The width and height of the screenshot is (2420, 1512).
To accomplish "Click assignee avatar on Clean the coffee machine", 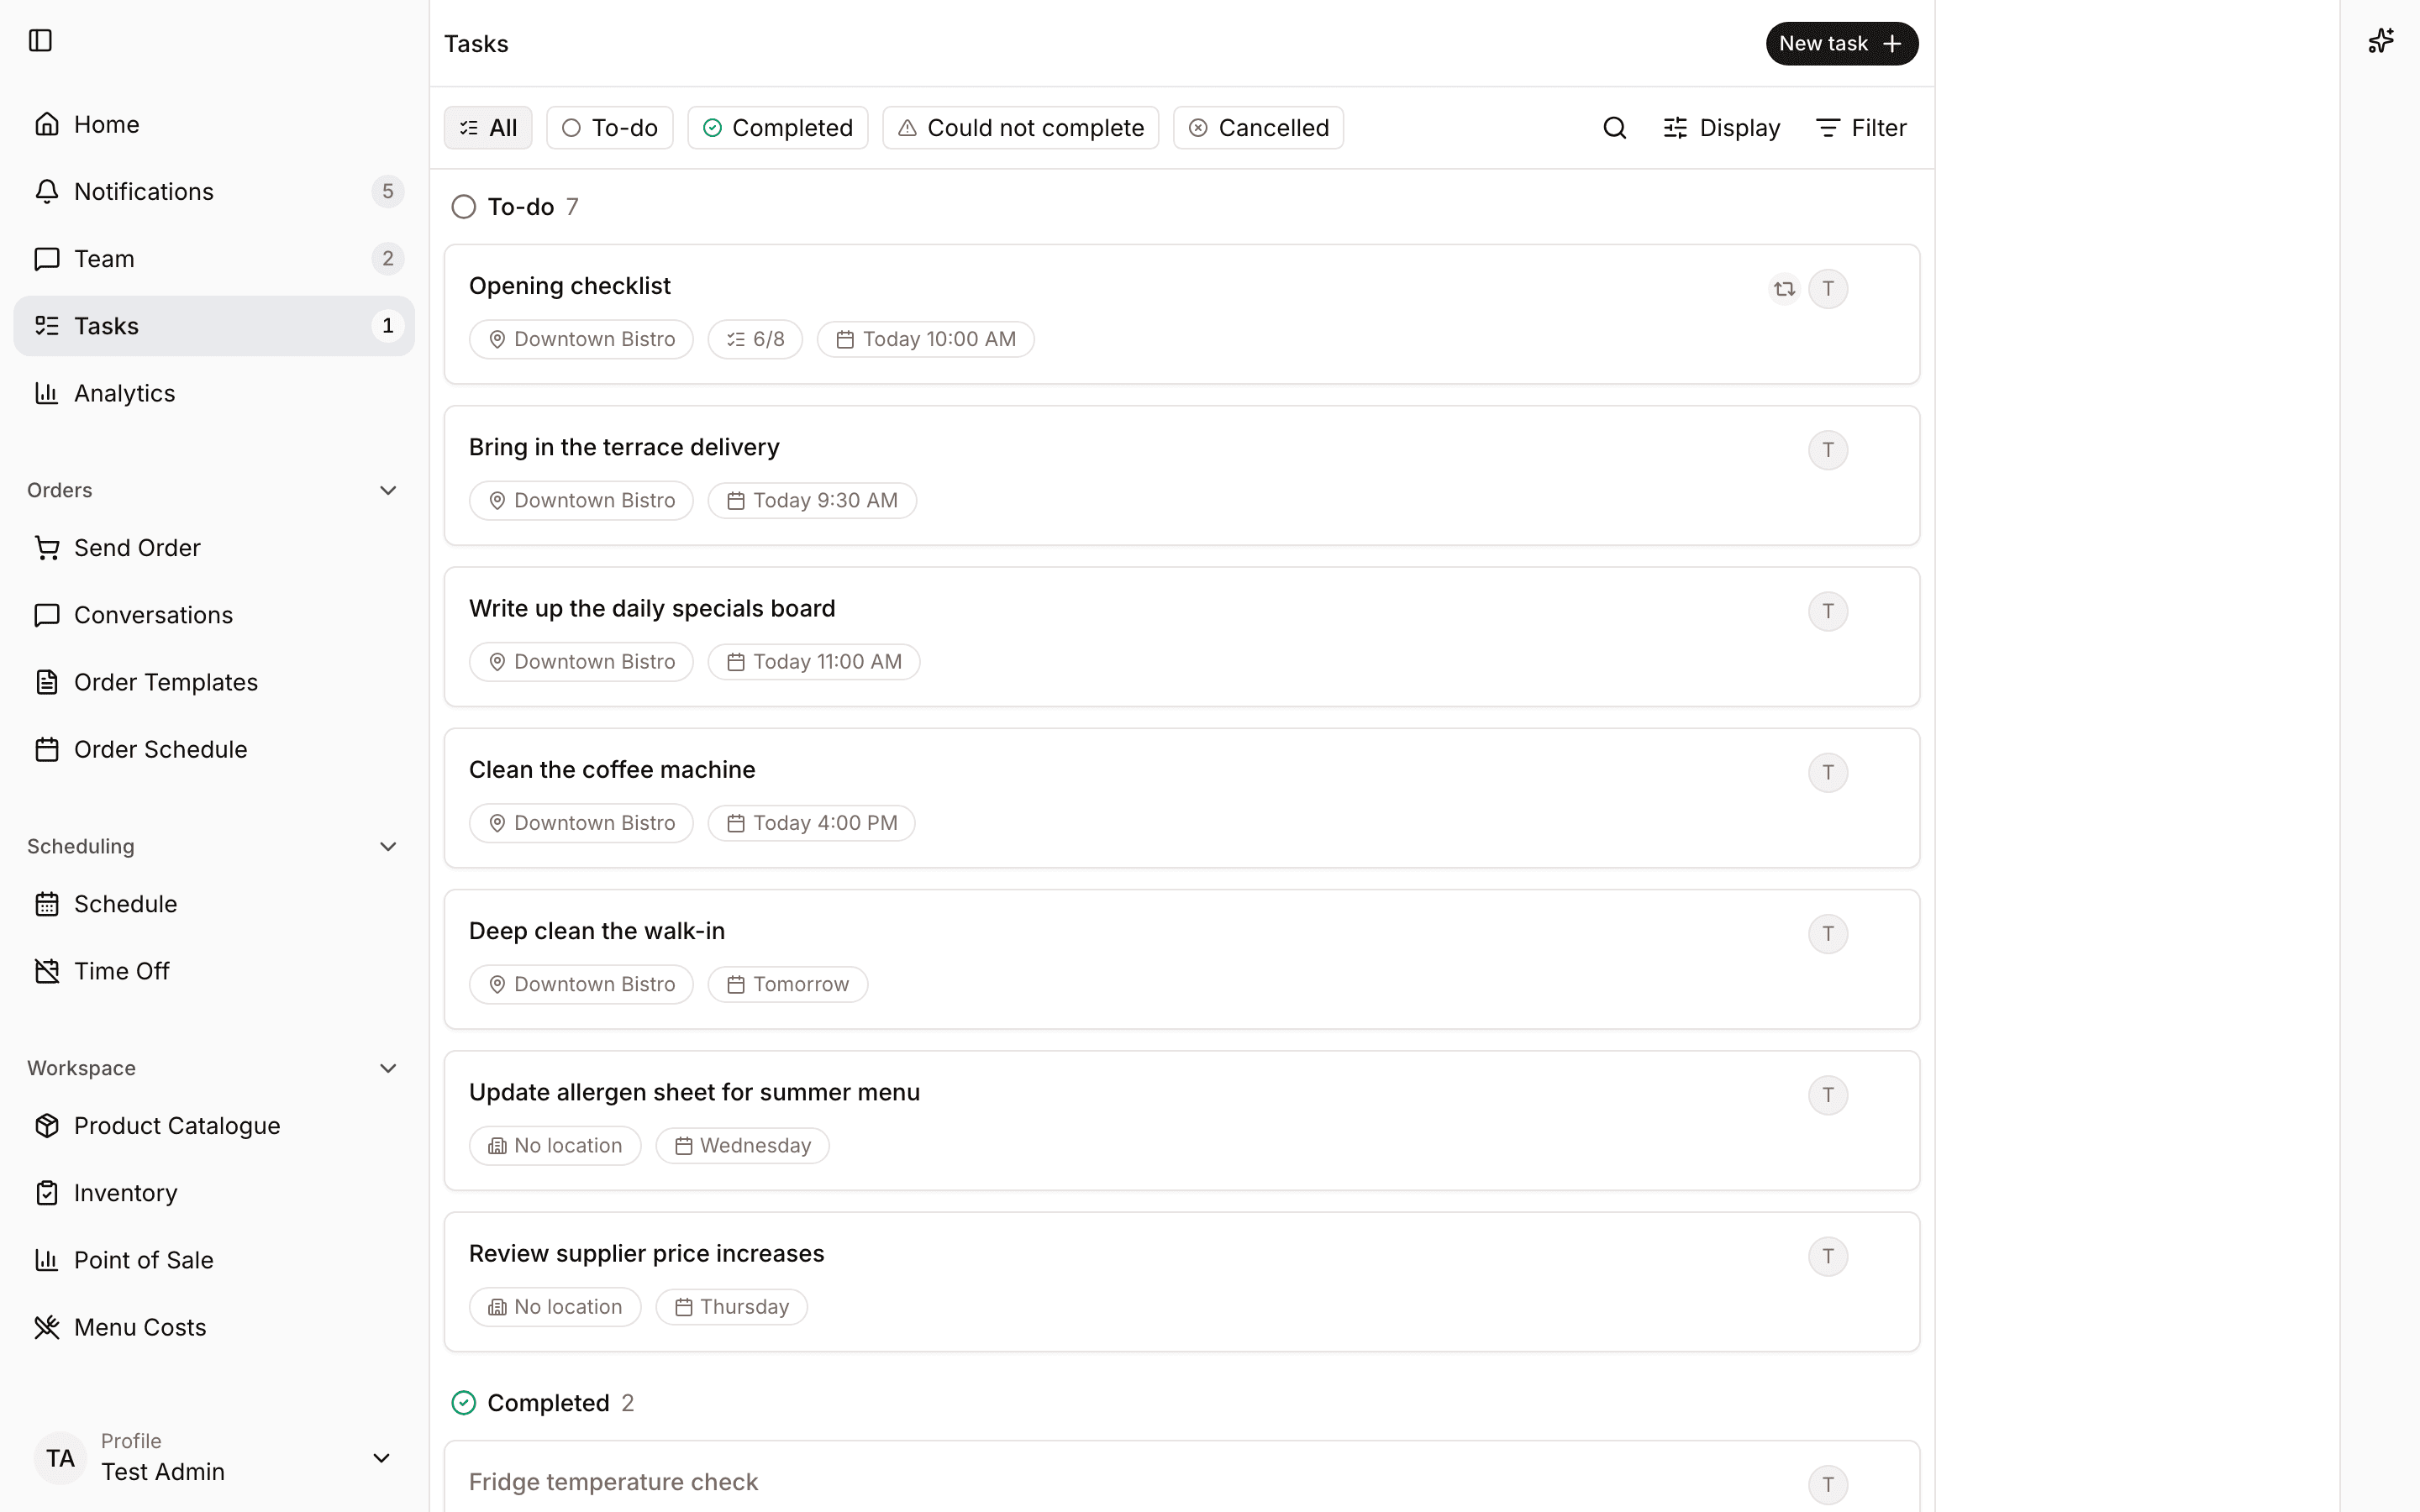I will [x=1828, y=772].
